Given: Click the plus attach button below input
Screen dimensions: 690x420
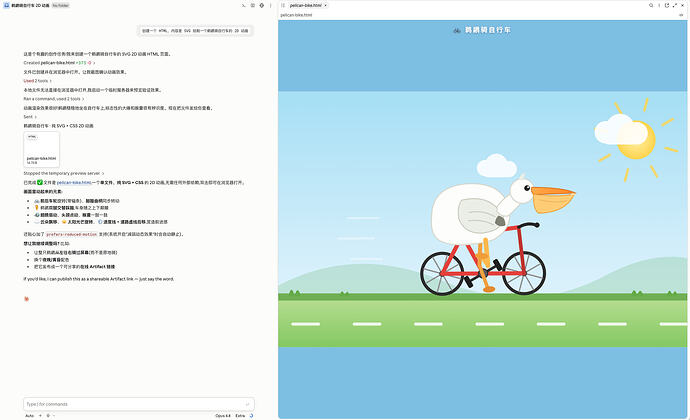Looking at the screenshot, I should point(40,416).
